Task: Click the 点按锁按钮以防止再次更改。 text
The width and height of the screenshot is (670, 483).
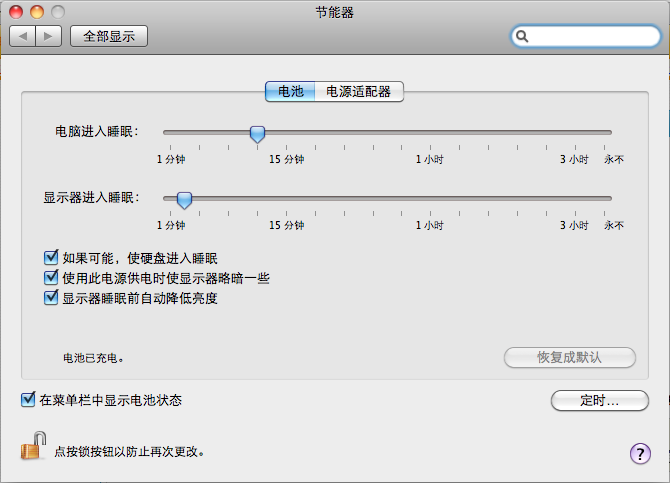Action: (129, 451)
